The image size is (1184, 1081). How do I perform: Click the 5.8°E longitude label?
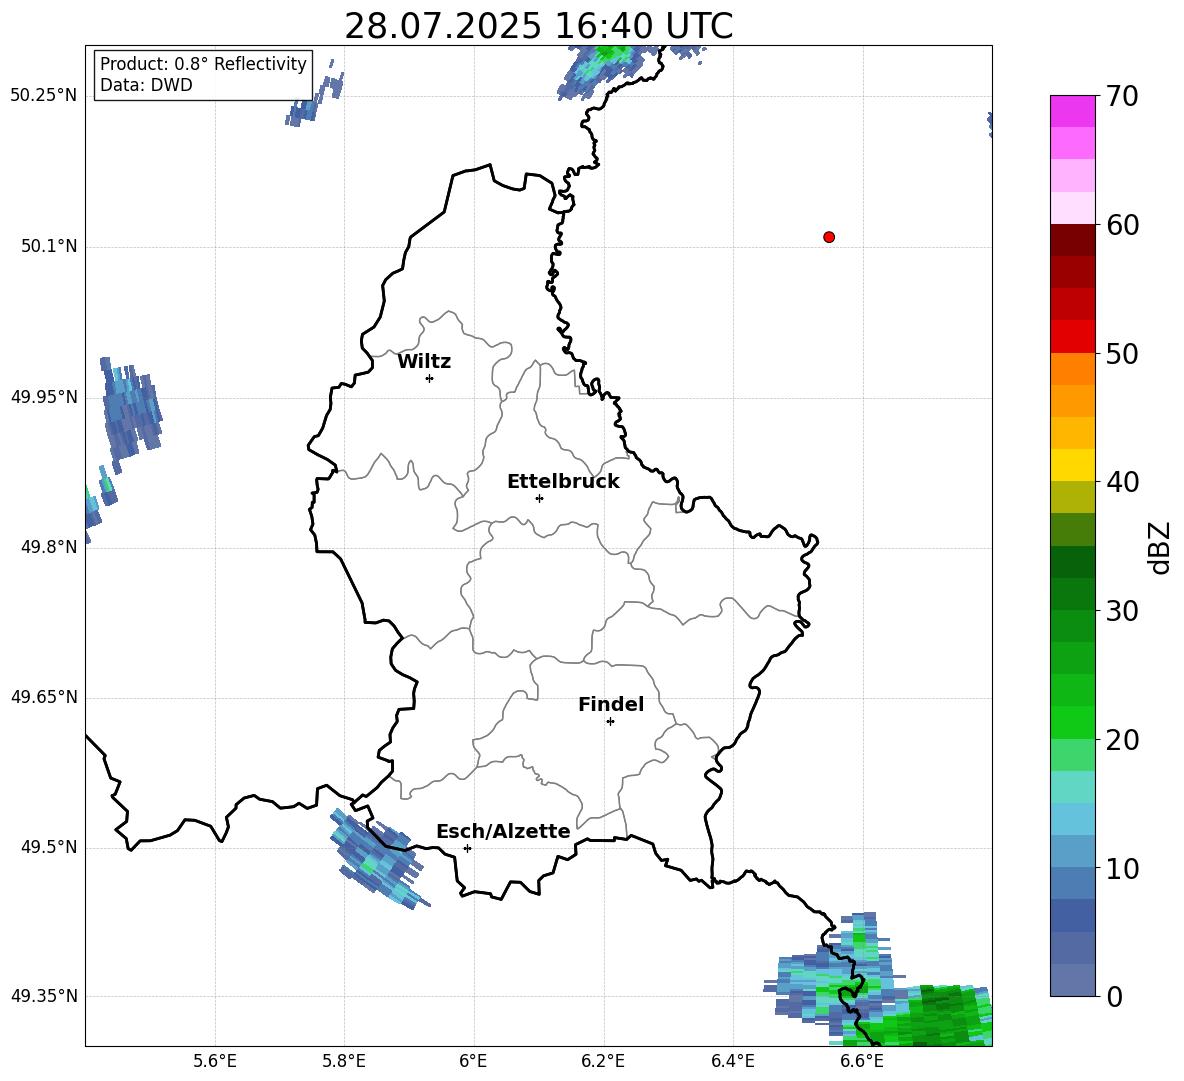(x=344, y=1061)
